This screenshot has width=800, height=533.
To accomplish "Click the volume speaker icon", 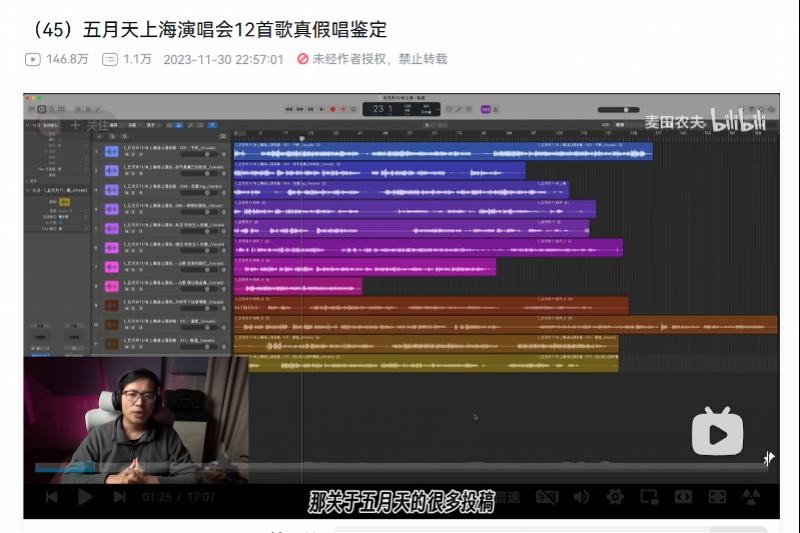I will coord(581,497).
